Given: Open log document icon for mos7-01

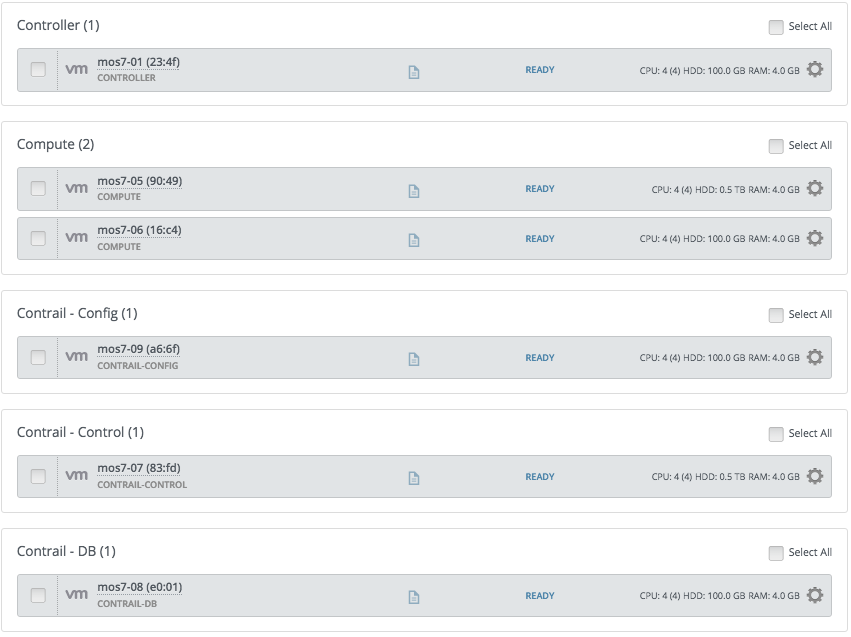Looking at the screenshot, I should pyautogui.click(x=414, y=72).
